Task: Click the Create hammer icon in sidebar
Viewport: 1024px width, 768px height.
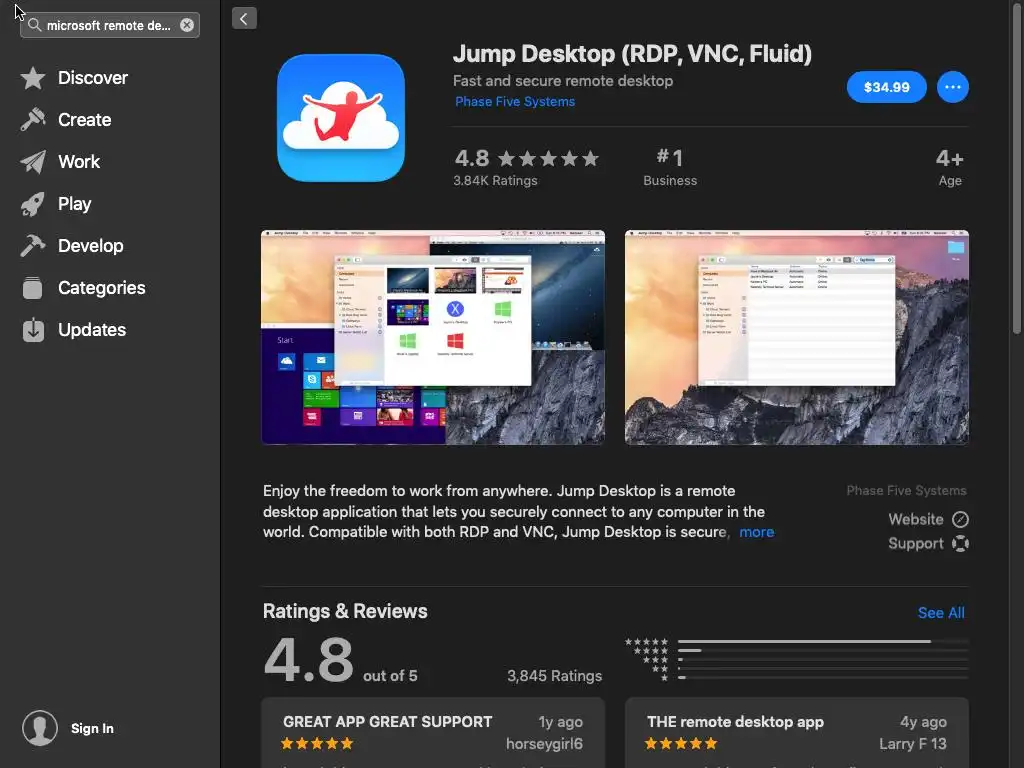Action: point(33,120)
